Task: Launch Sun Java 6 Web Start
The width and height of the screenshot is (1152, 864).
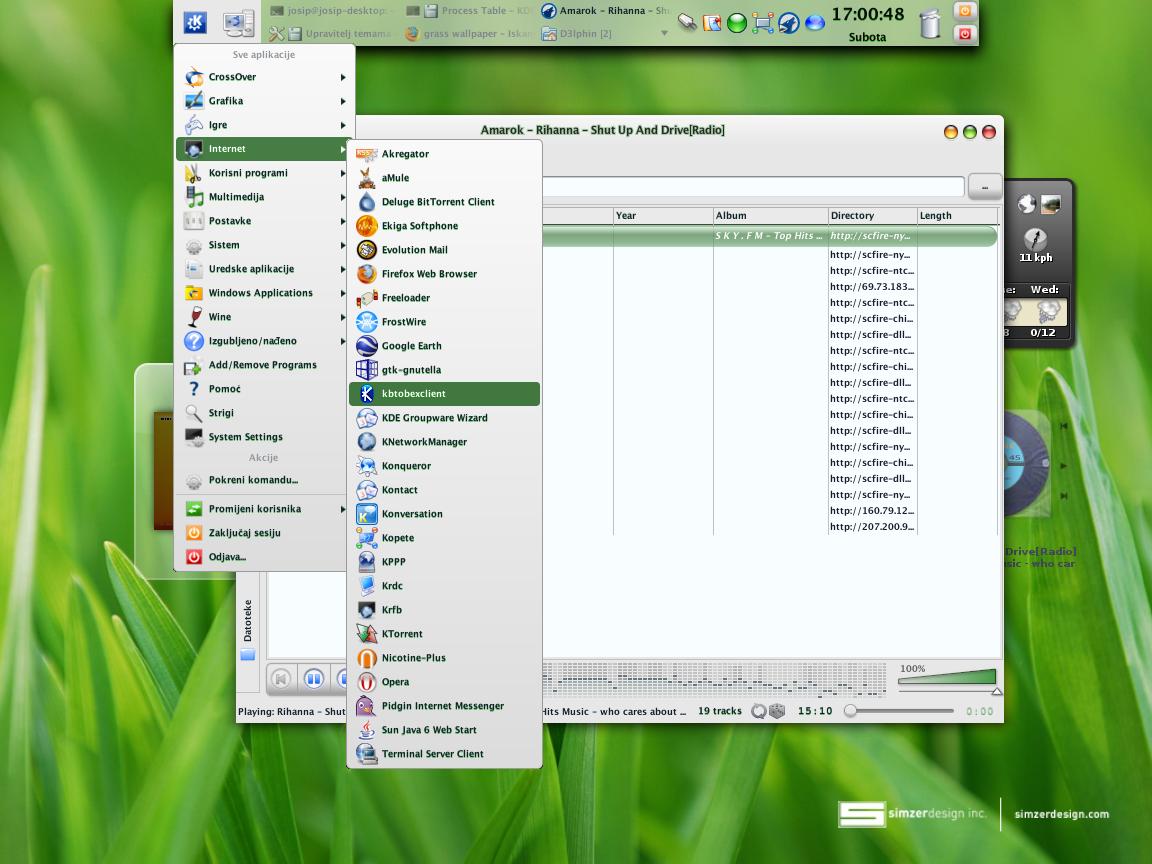Action: 444,730
